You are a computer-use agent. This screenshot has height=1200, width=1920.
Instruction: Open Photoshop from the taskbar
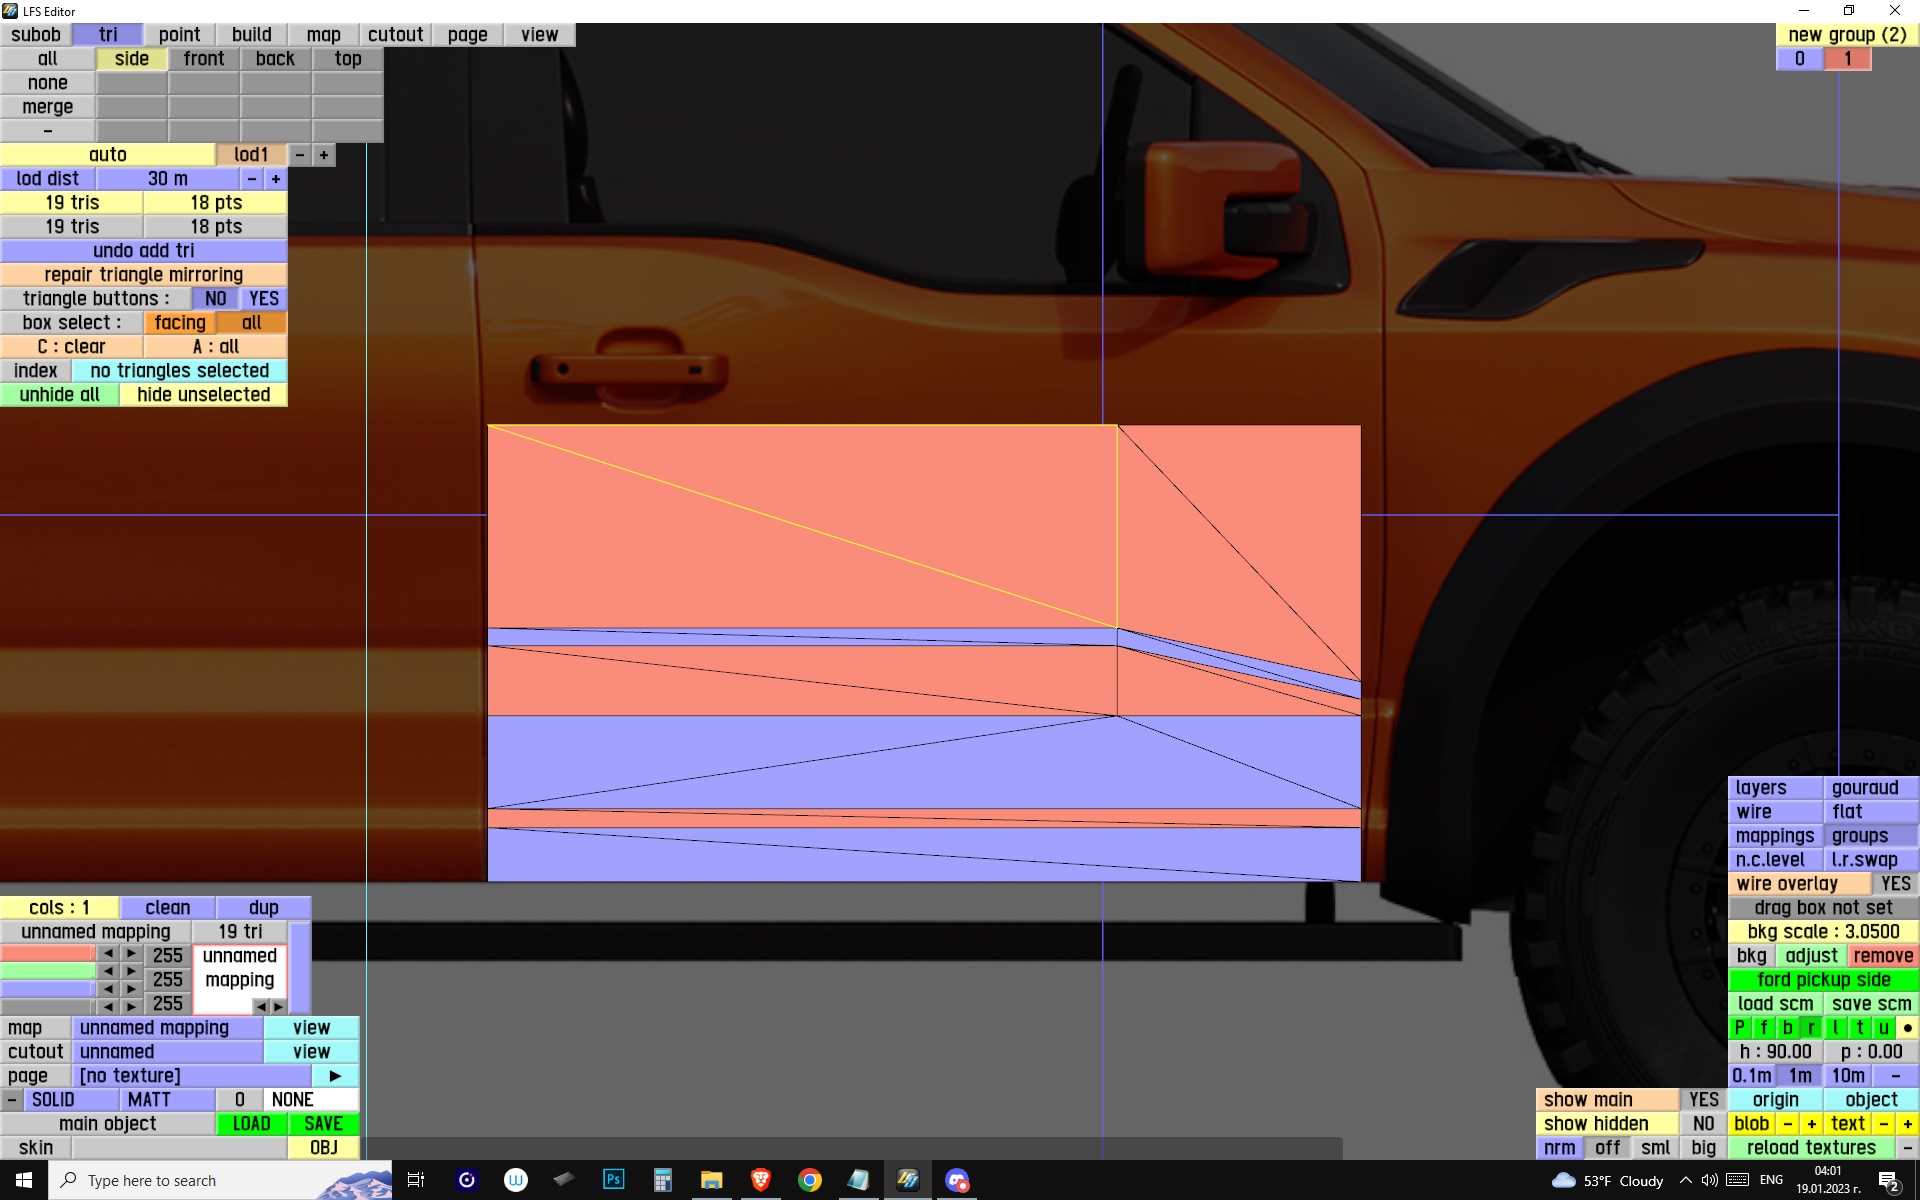(613, 1180)
